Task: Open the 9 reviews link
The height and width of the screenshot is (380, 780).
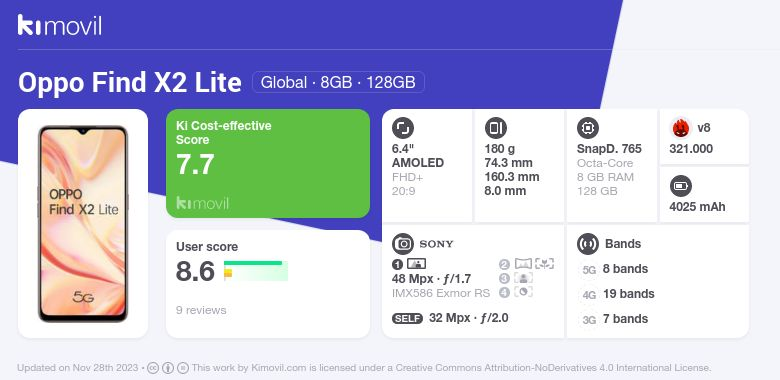Action: tap(201, 310)
